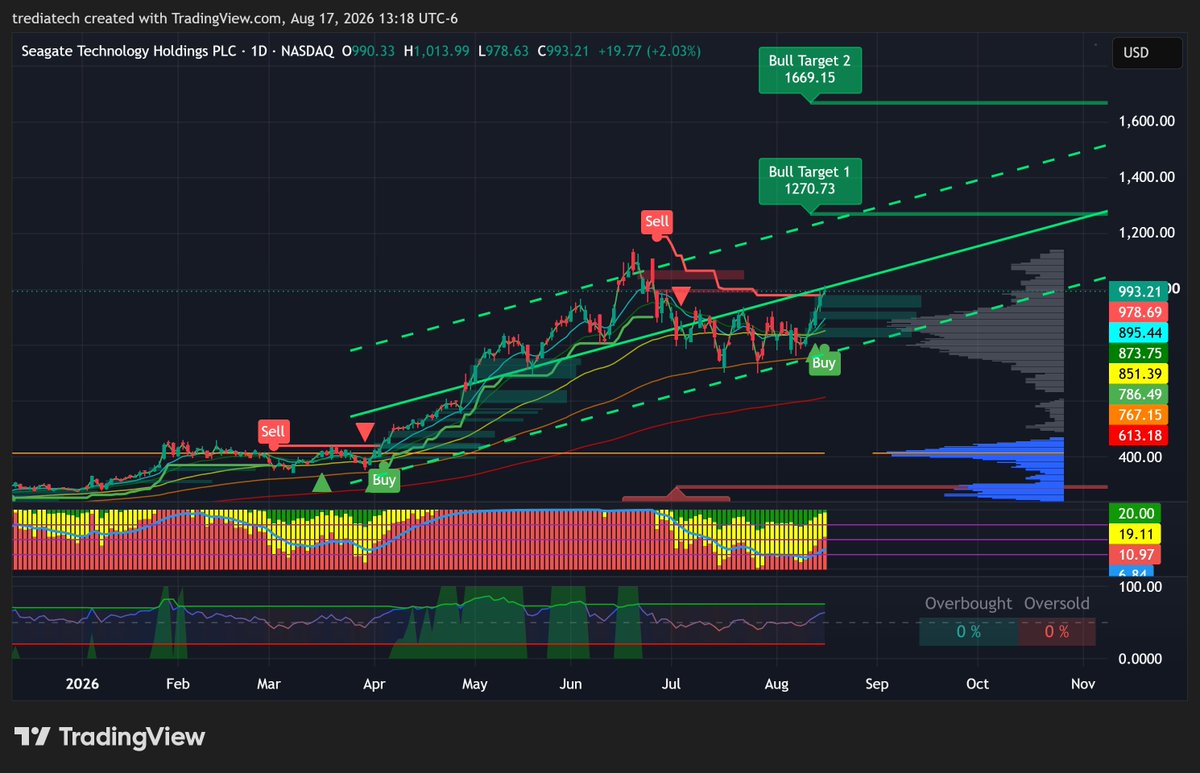Screen dimensions: 1200x773
Task: Click the Oversold column header
Action: [1057, 604]
